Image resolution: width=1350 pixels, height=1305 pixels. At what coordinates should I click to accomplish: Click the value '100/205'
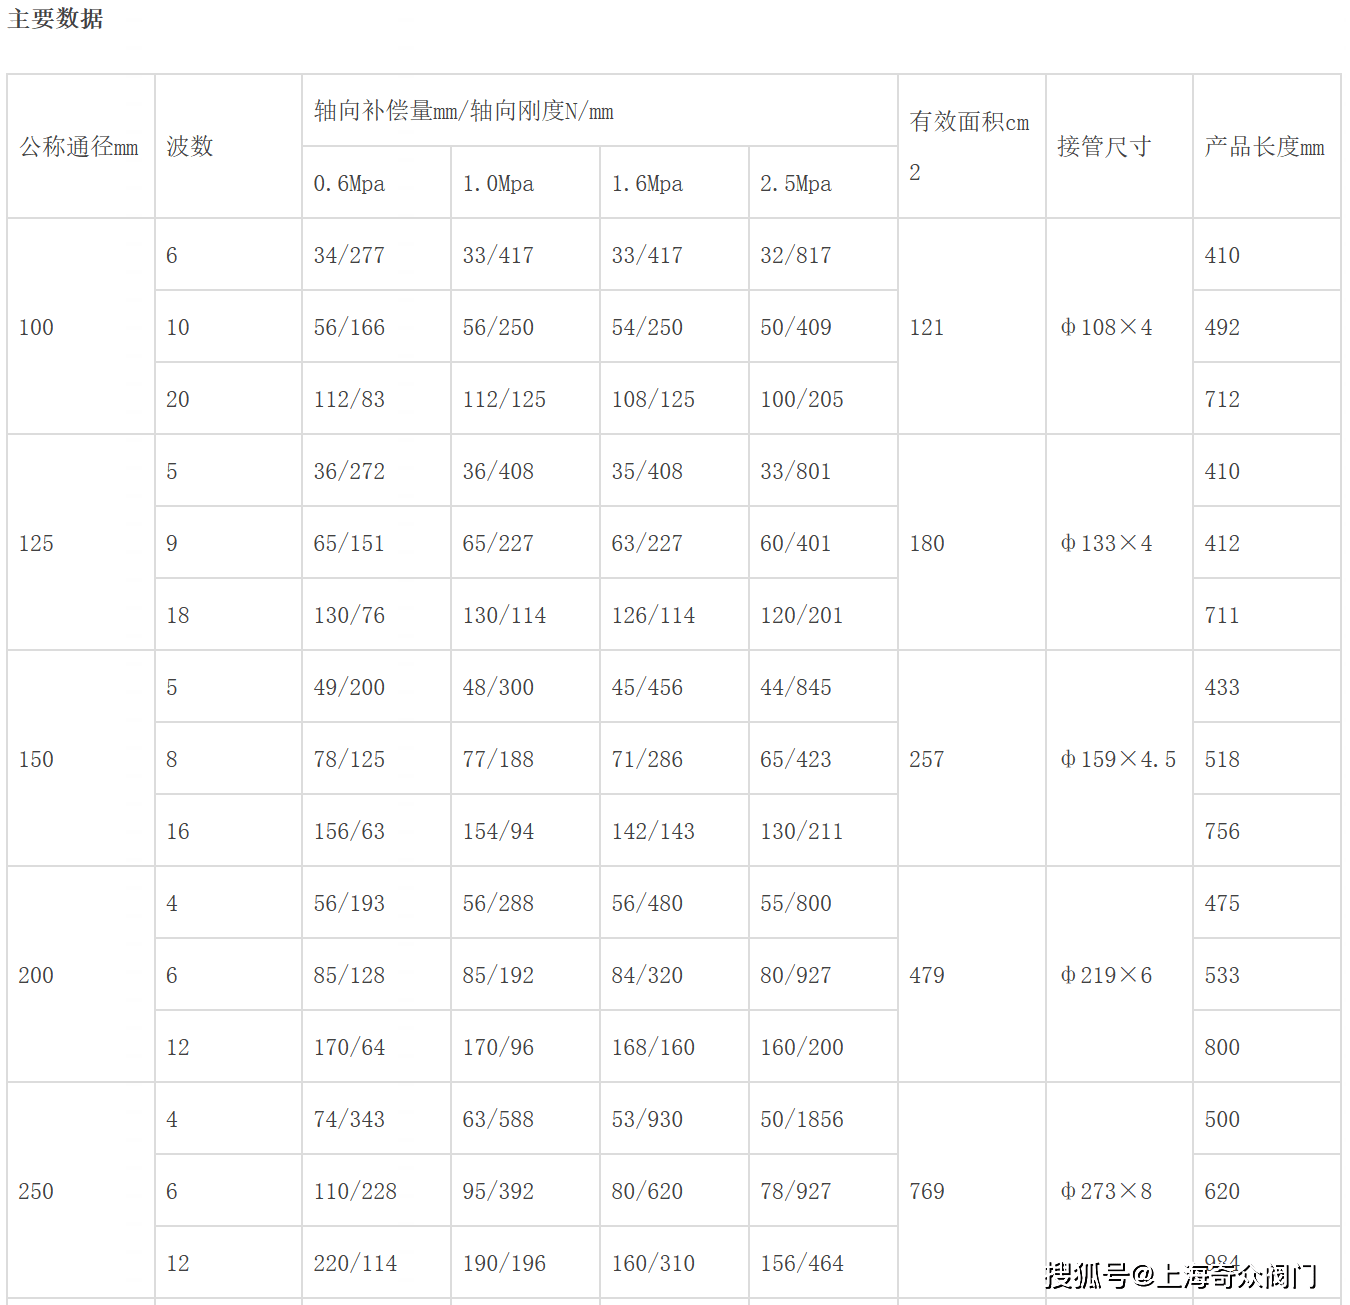802,400
